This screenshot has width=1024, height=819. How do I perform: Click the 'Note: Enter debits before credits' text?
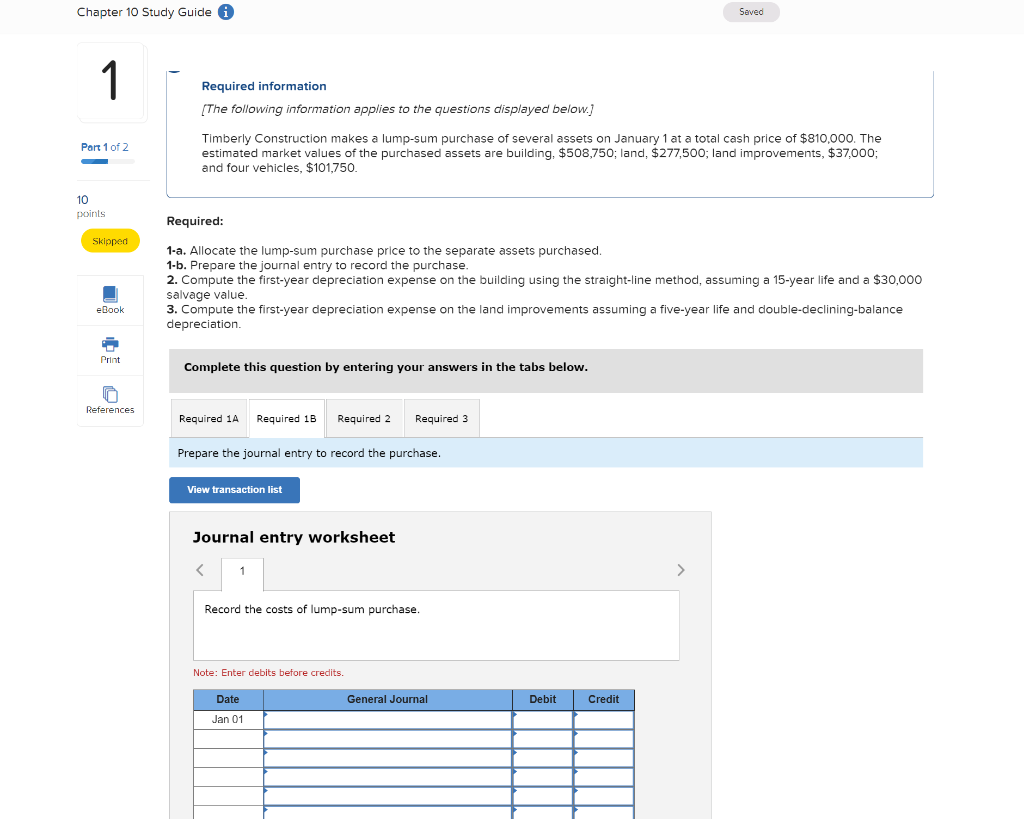click(268, 673)
